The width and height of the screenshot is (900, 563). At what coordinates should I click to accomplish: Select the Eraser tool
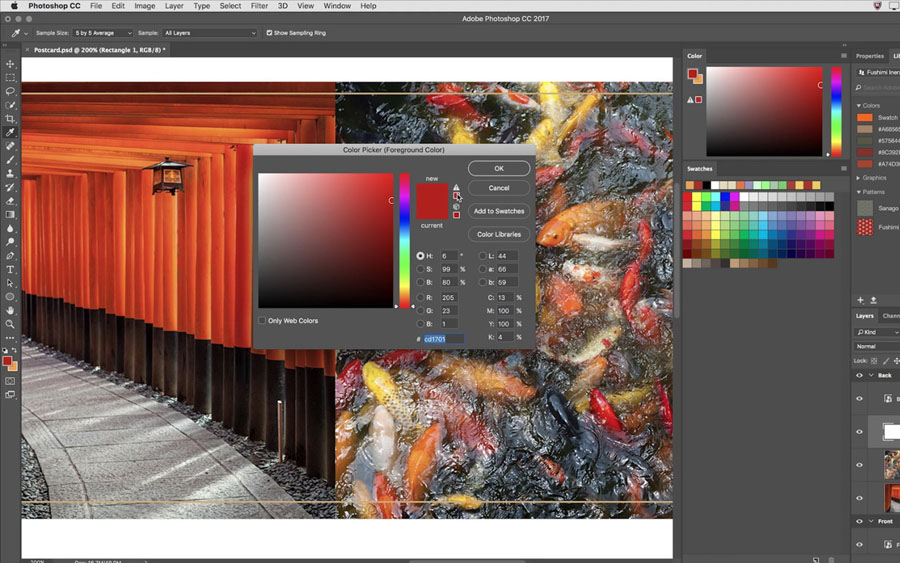pyautogui.click(x=10, y=201)
